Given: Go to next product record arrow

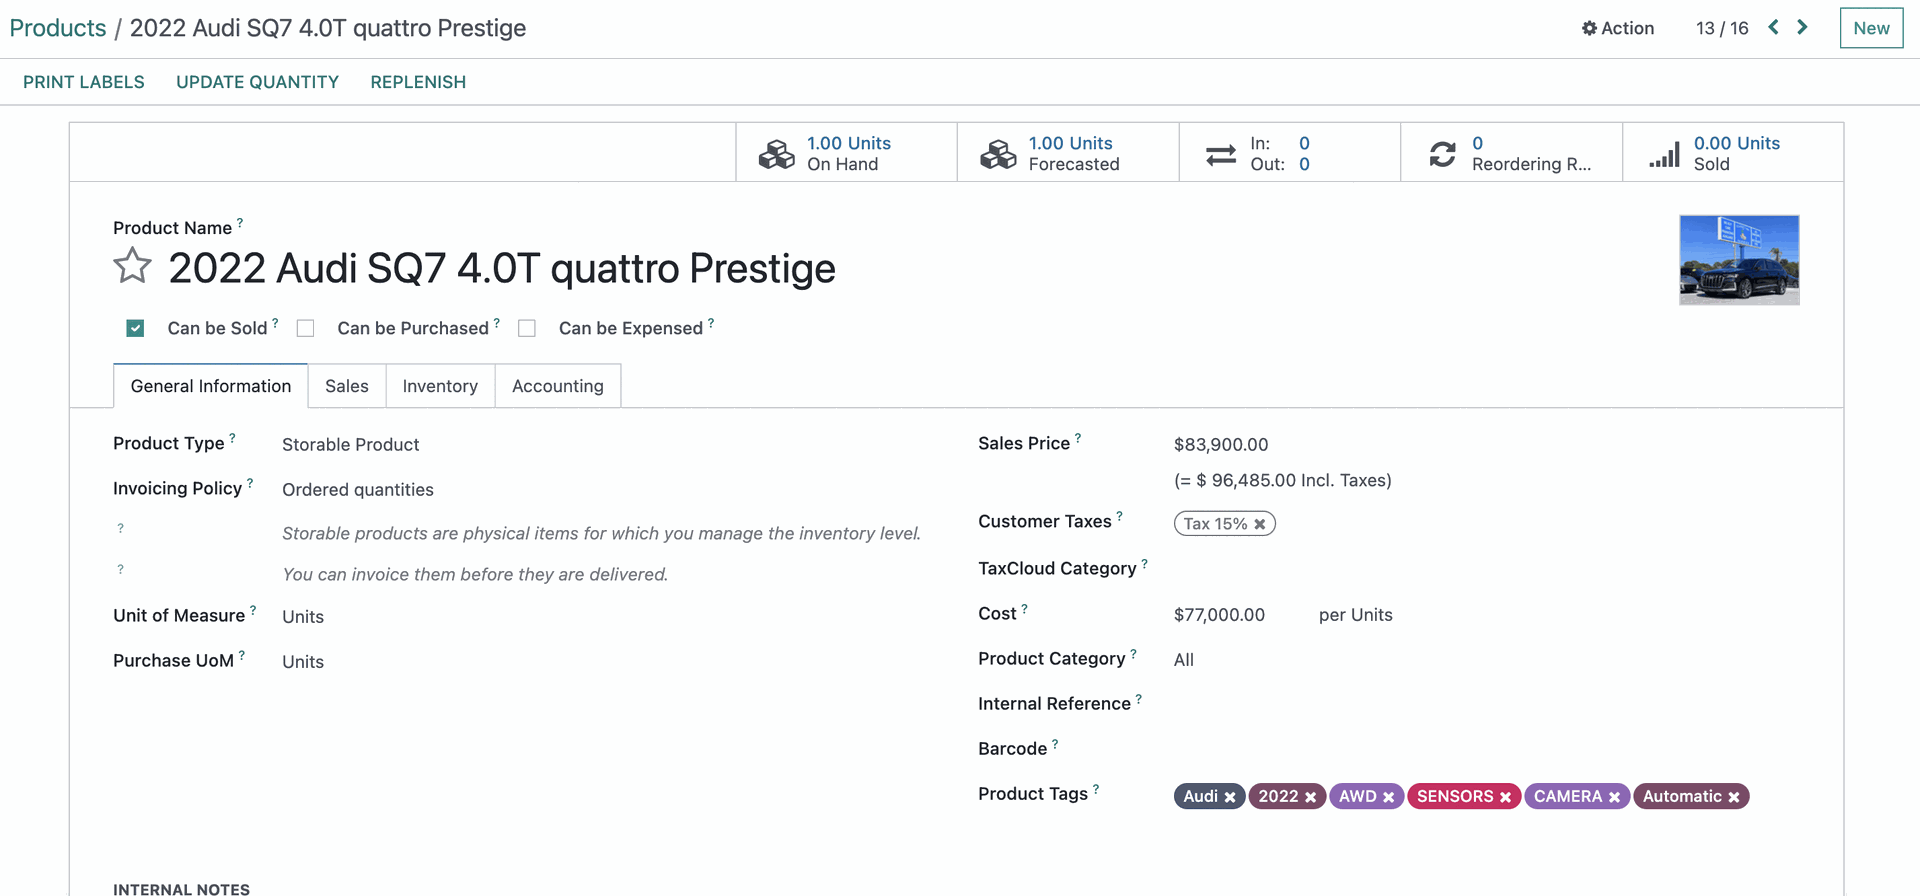Looking at the screenshot, I should tap(1802, 27).
